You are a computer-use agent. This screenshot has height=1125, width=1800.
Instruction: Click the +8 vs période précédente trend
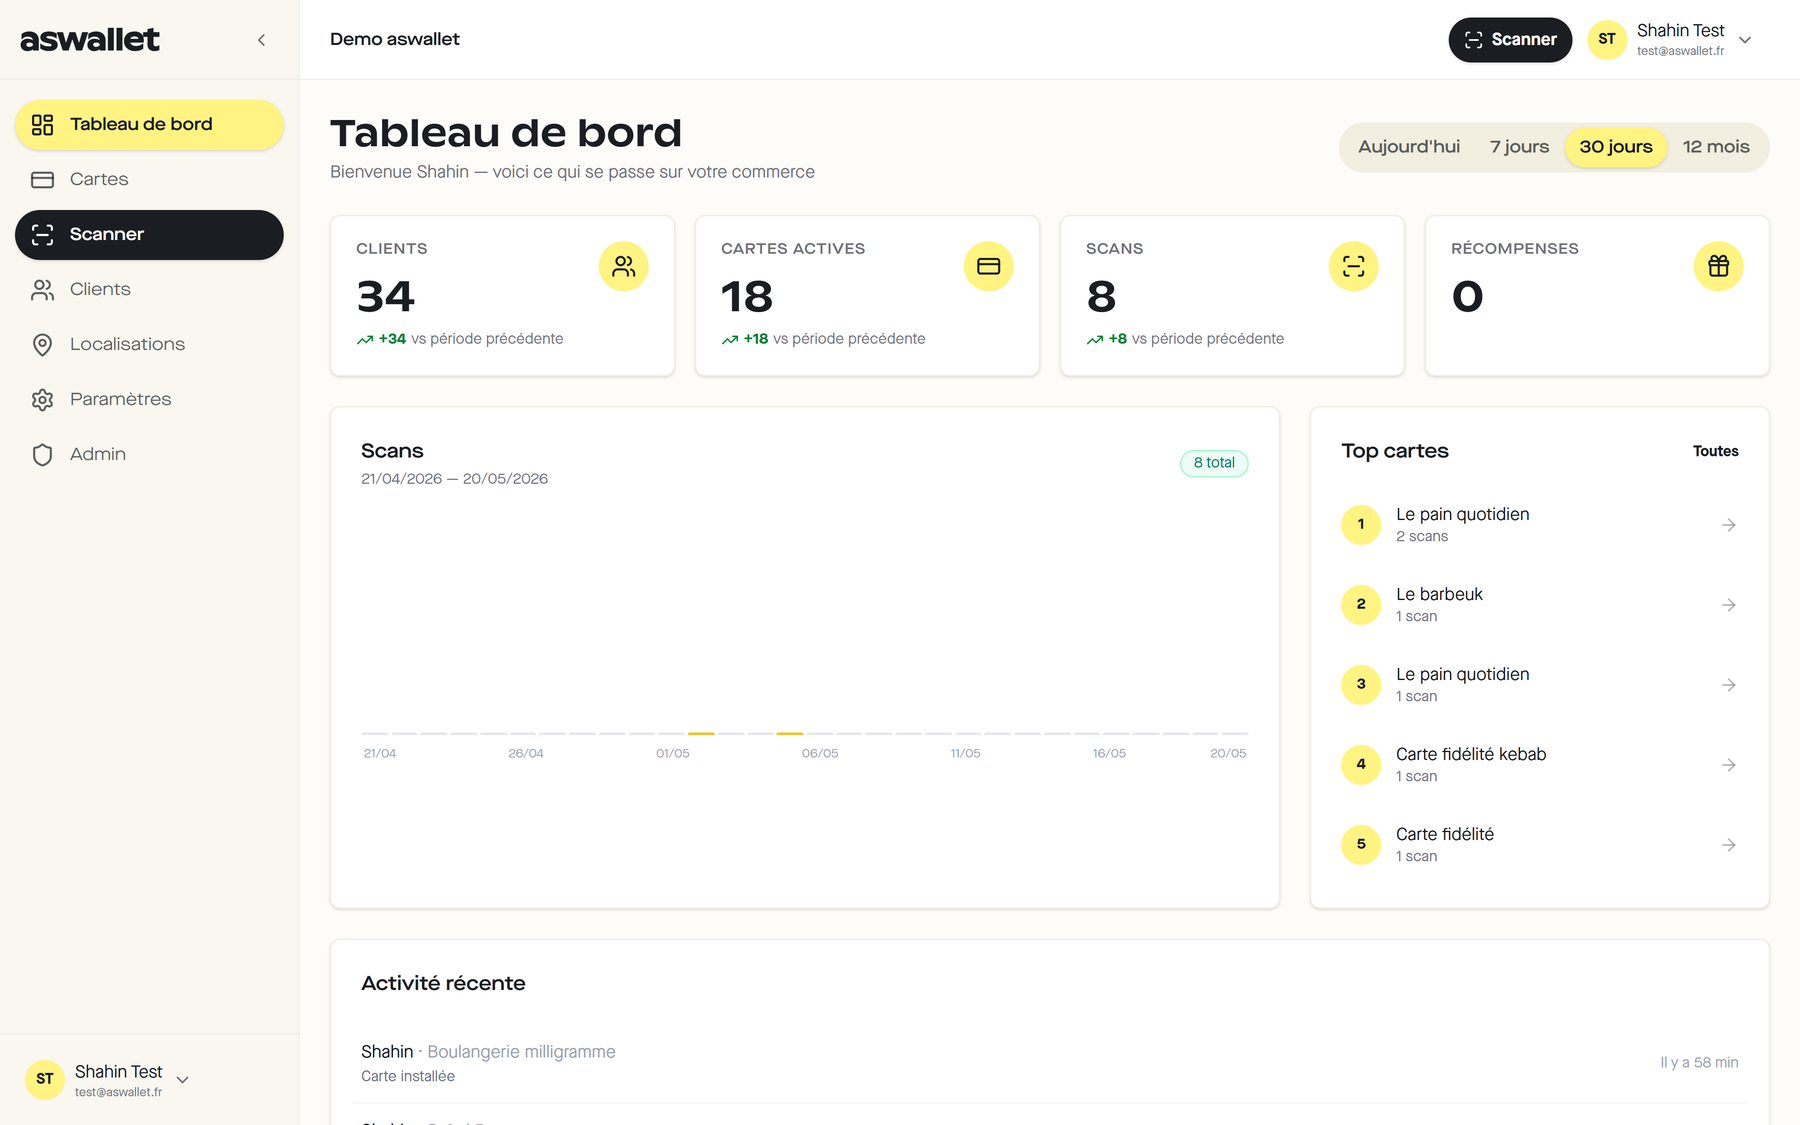click(x=1185, y=339)
